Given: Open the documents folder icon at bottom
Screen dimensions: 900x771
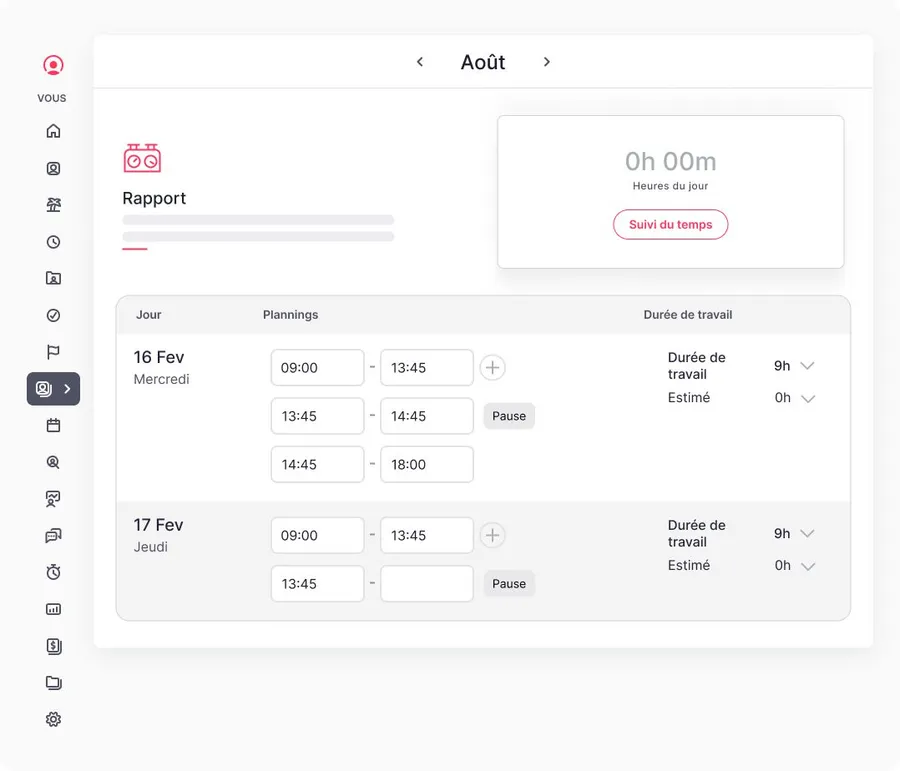Looking at the screenshot, I should (53, 683).
